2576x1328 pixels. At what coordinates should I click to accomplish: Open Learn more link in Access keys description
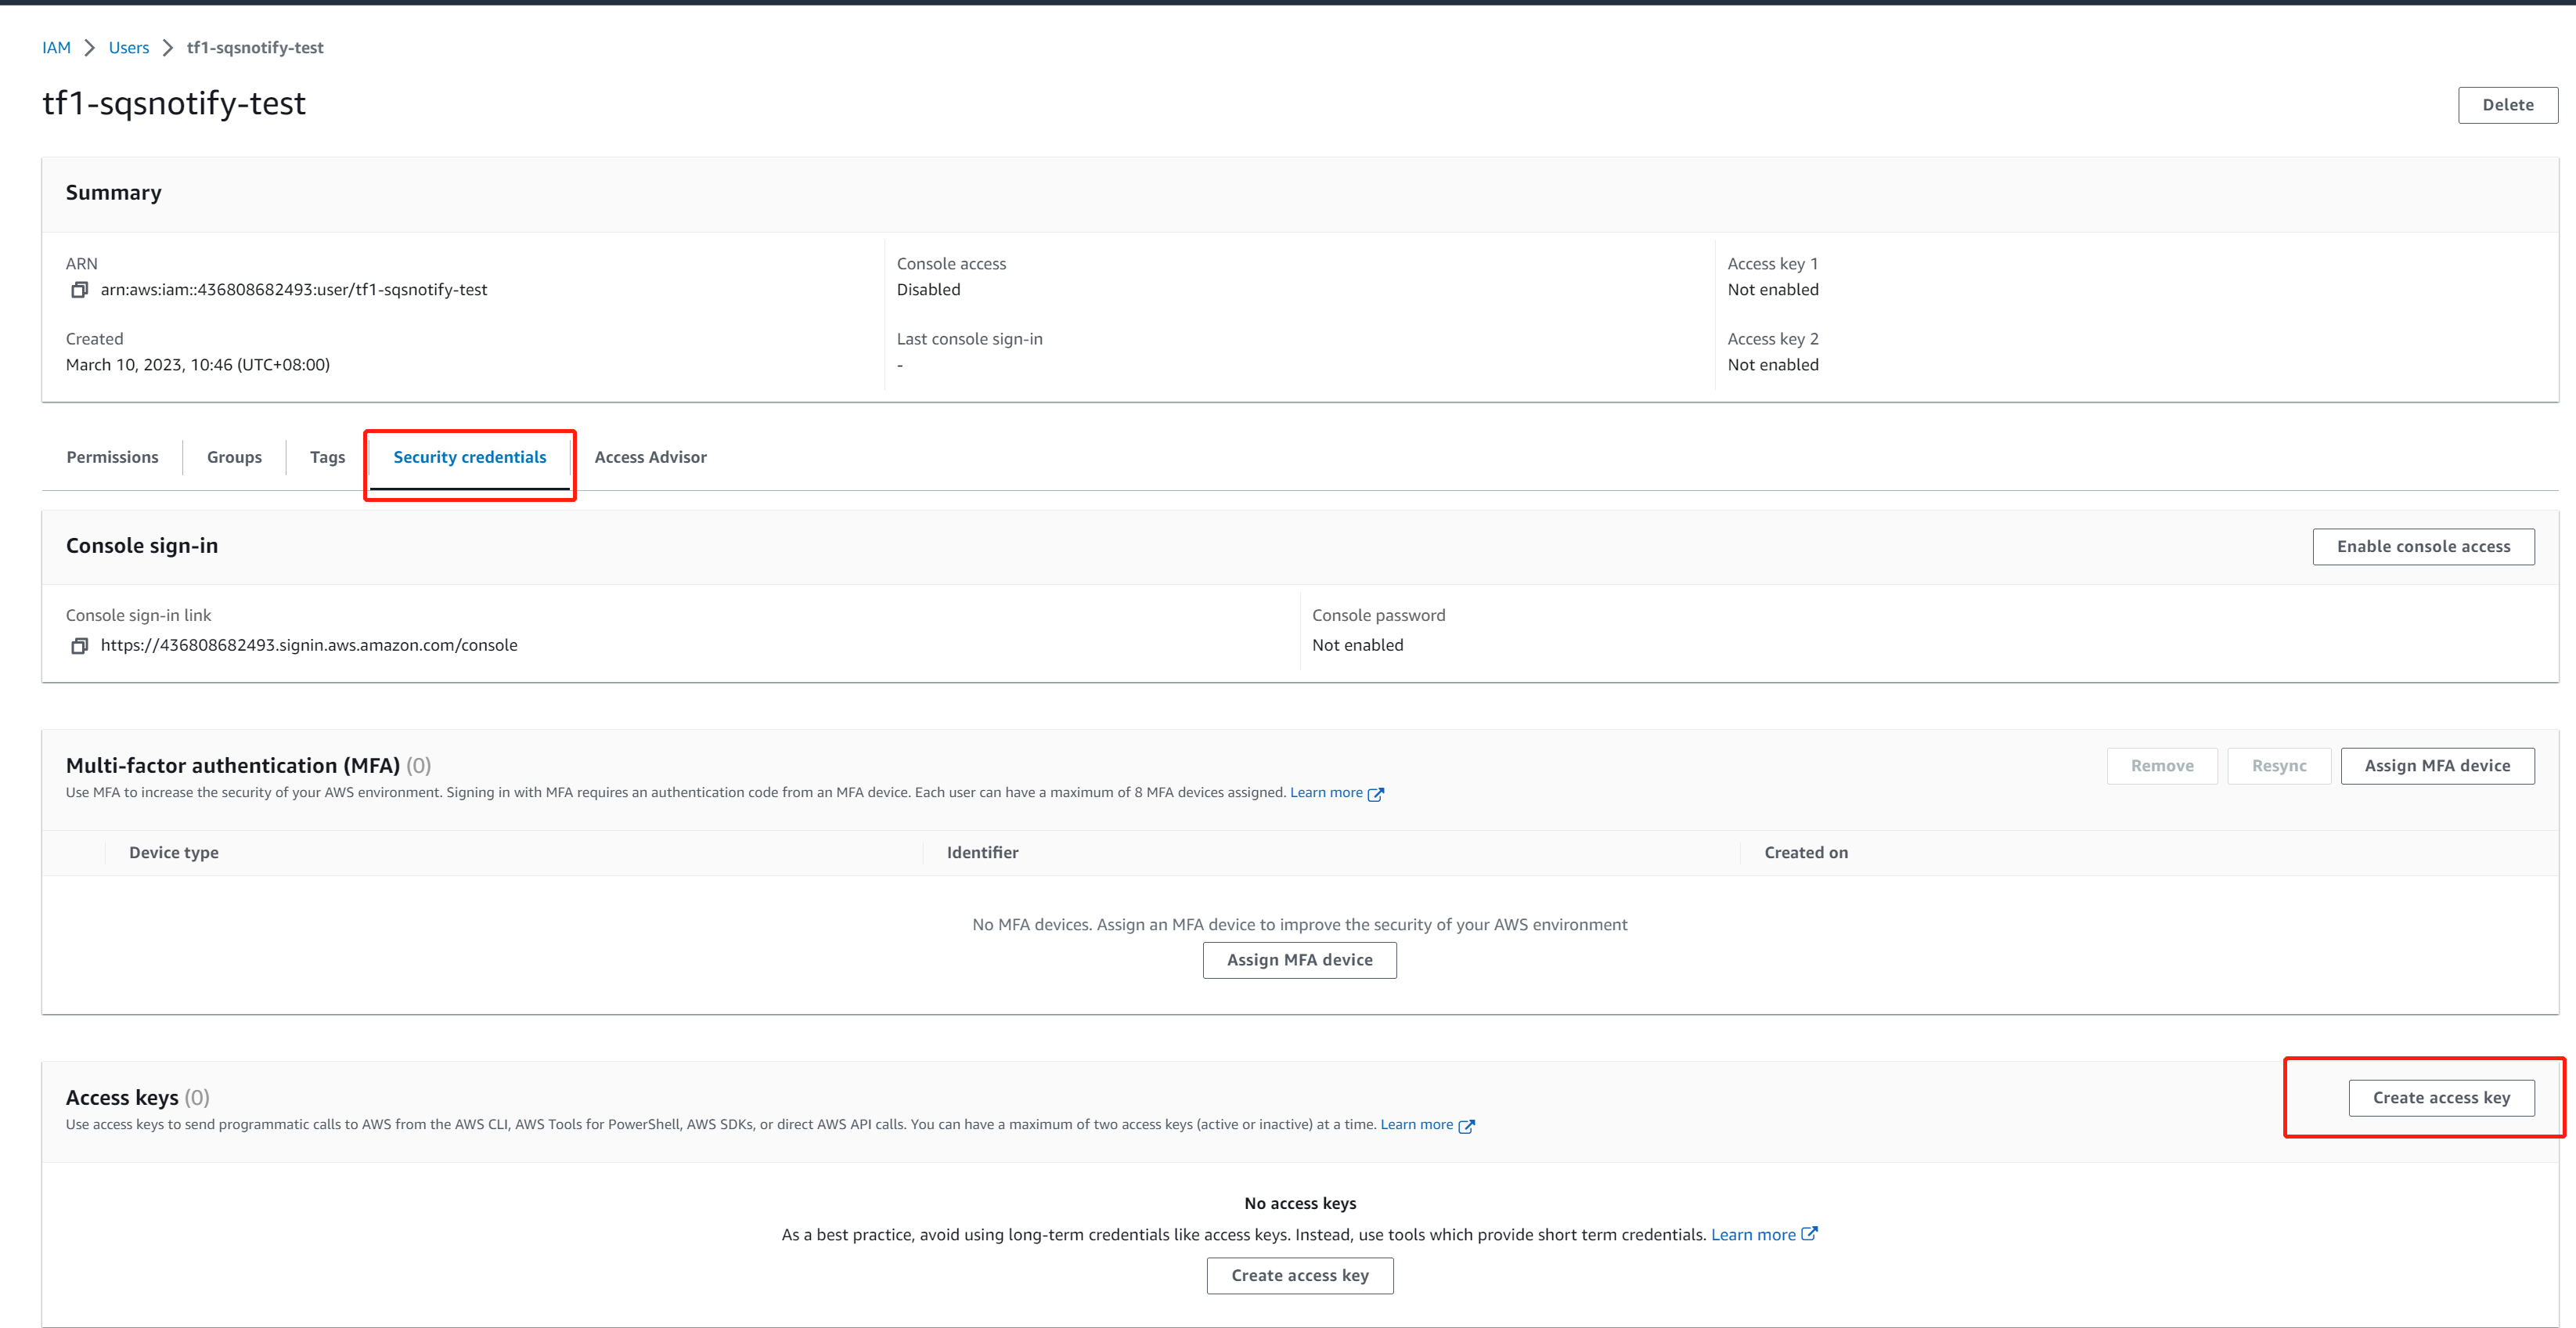[x=1416, y=1125]
